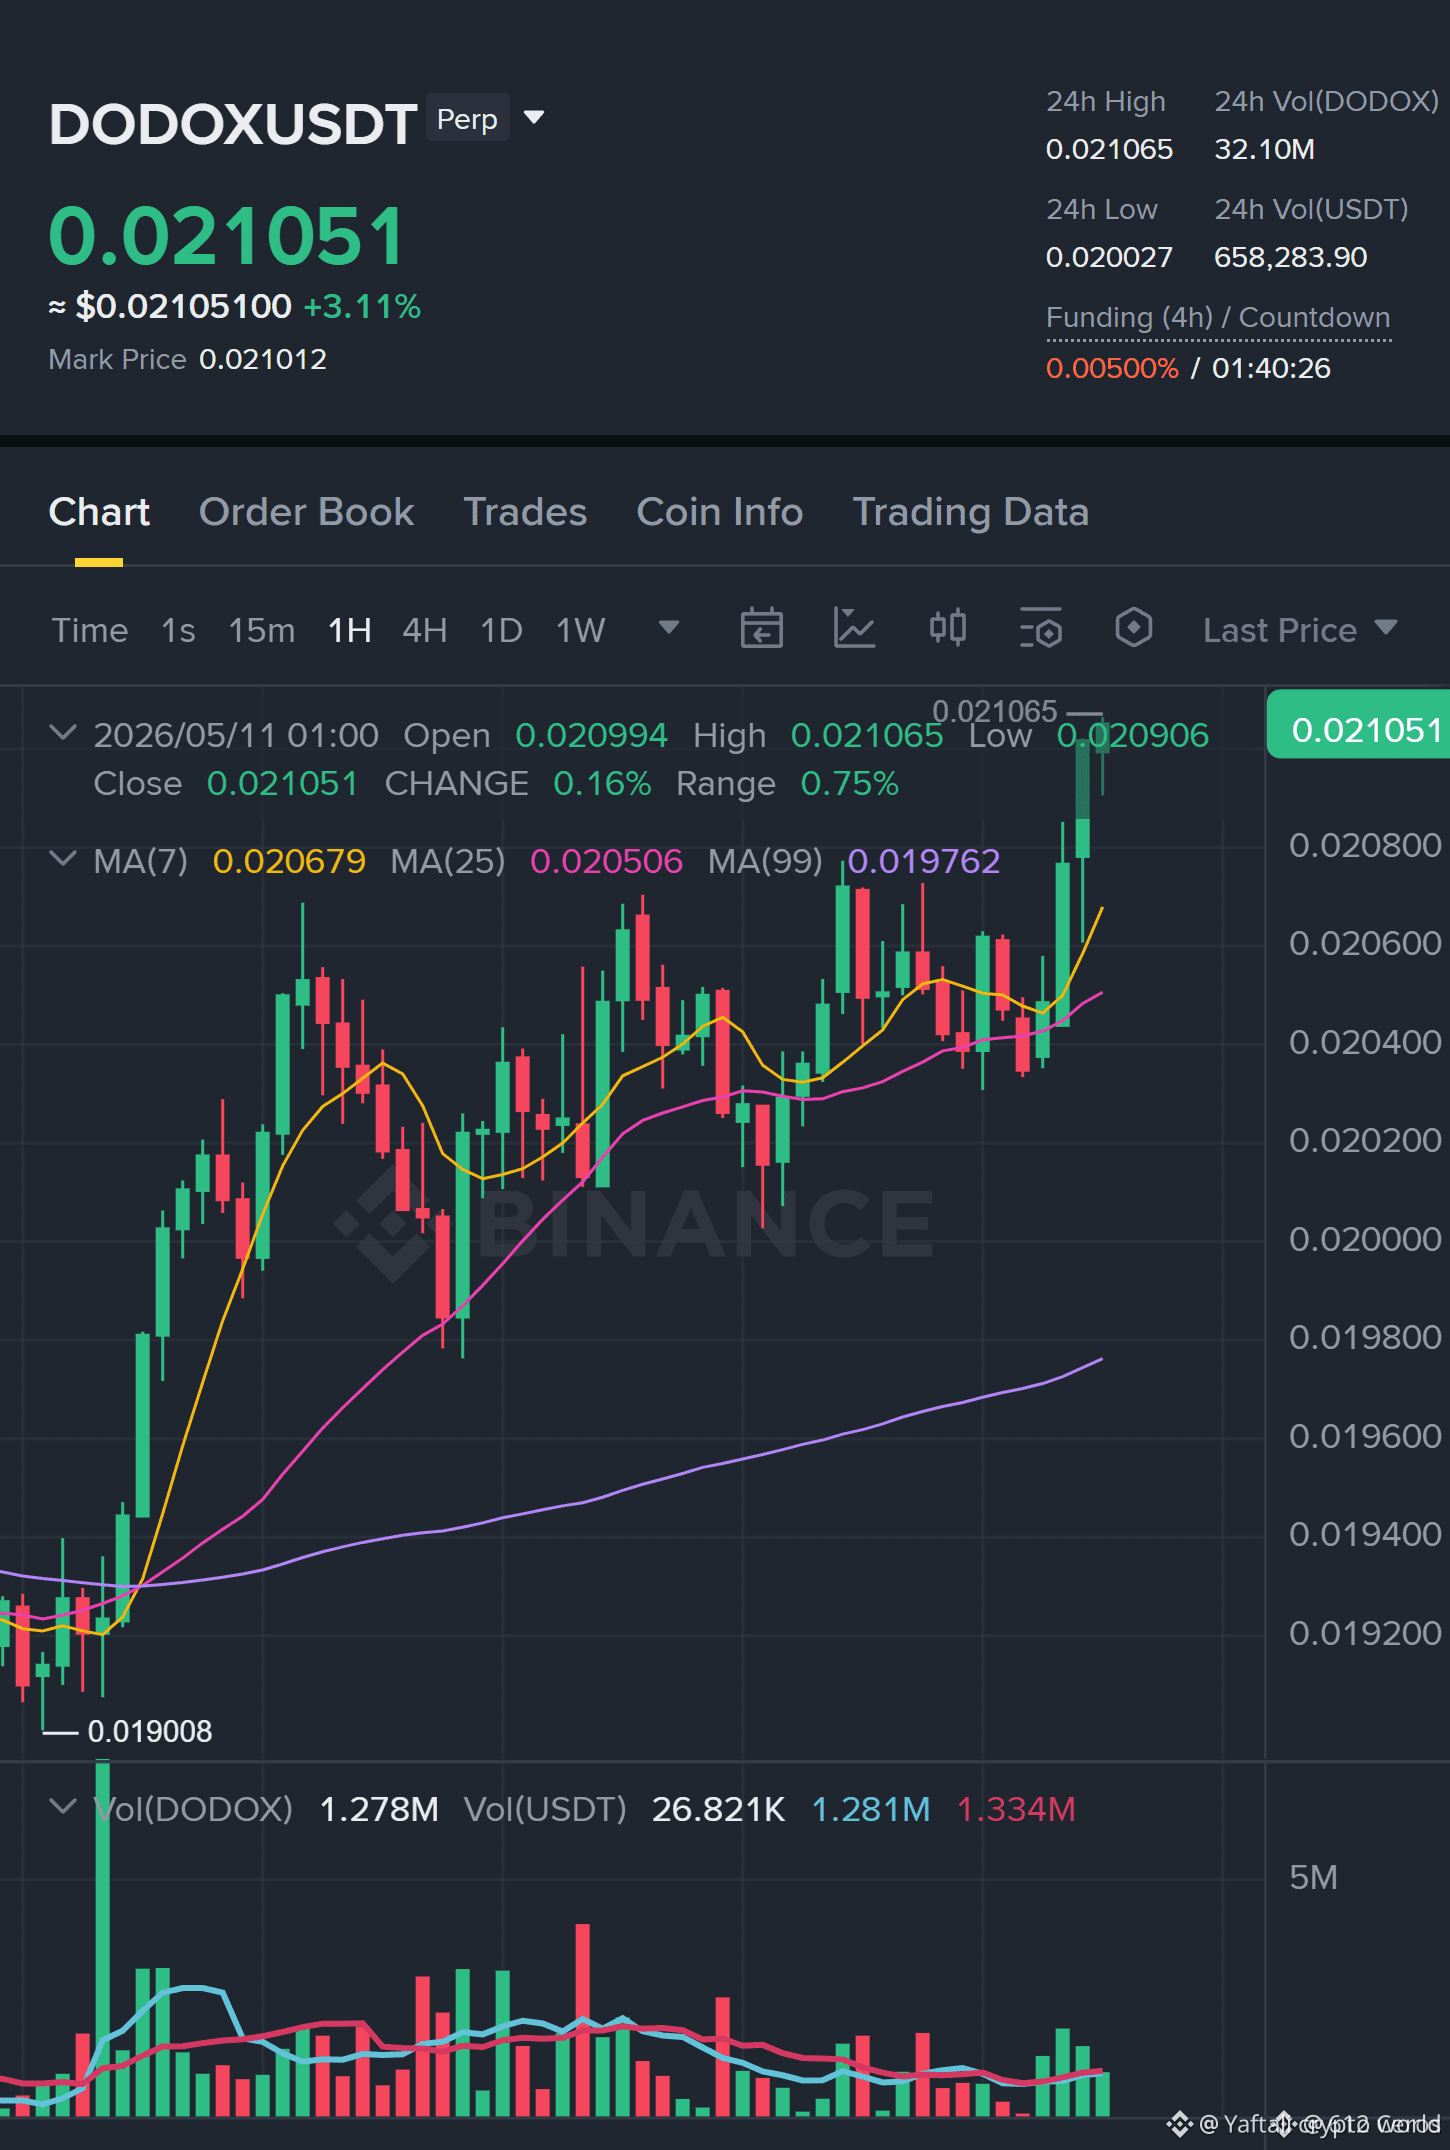Open the chart indicators line icon

click(855, 629)
